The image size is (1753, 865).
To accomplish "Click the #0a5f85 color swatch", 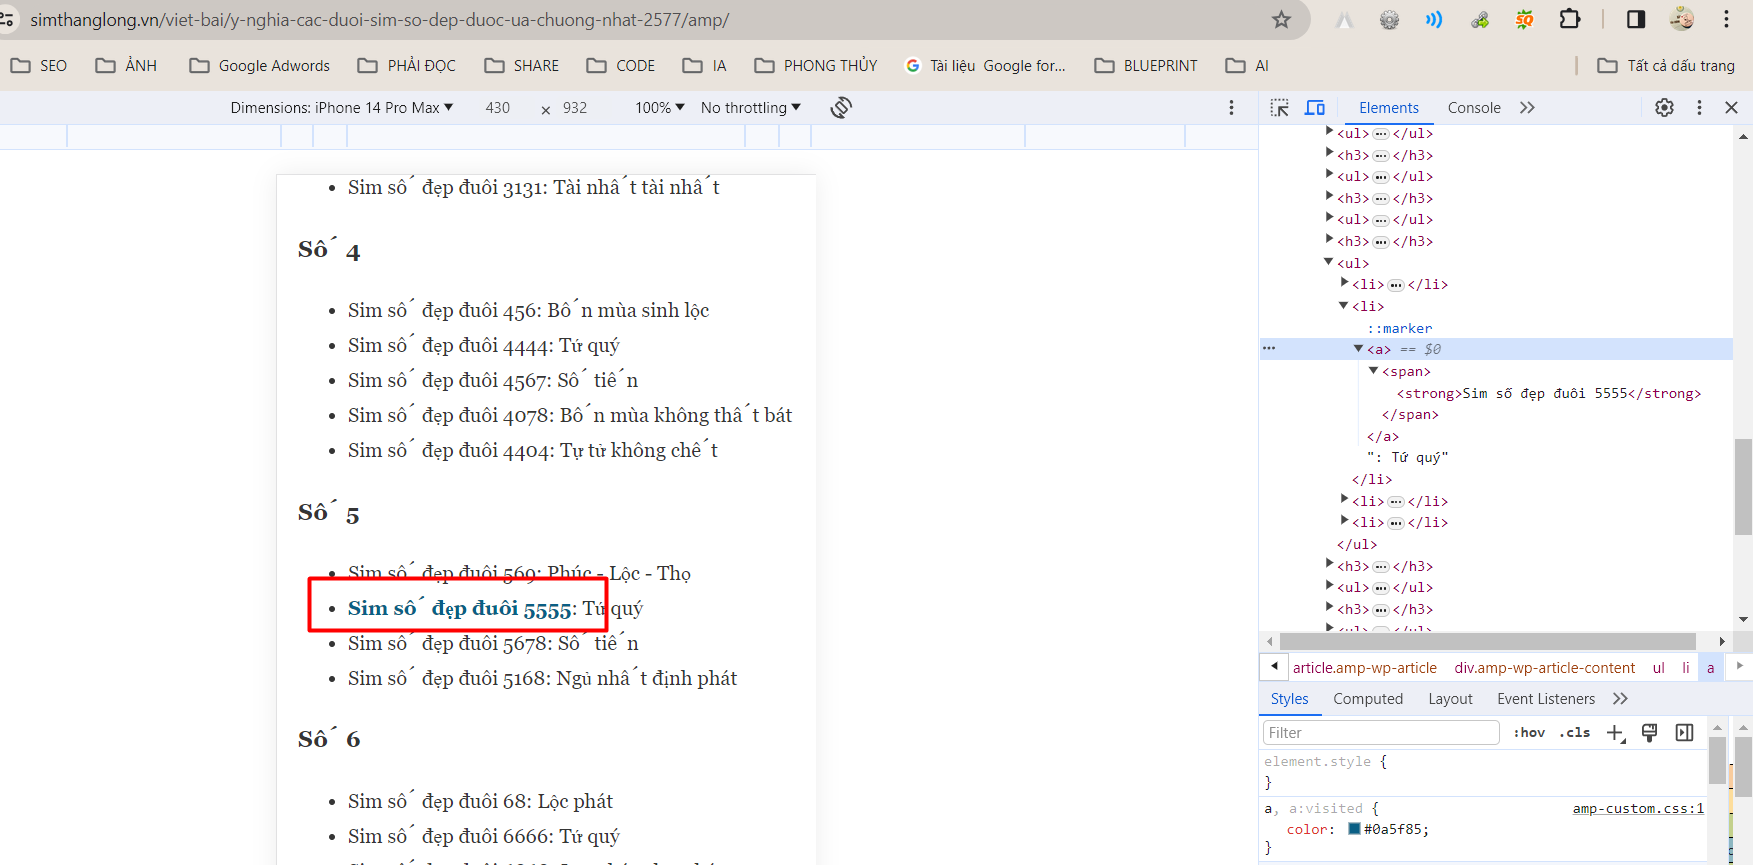I will [x=1354, y=829].
